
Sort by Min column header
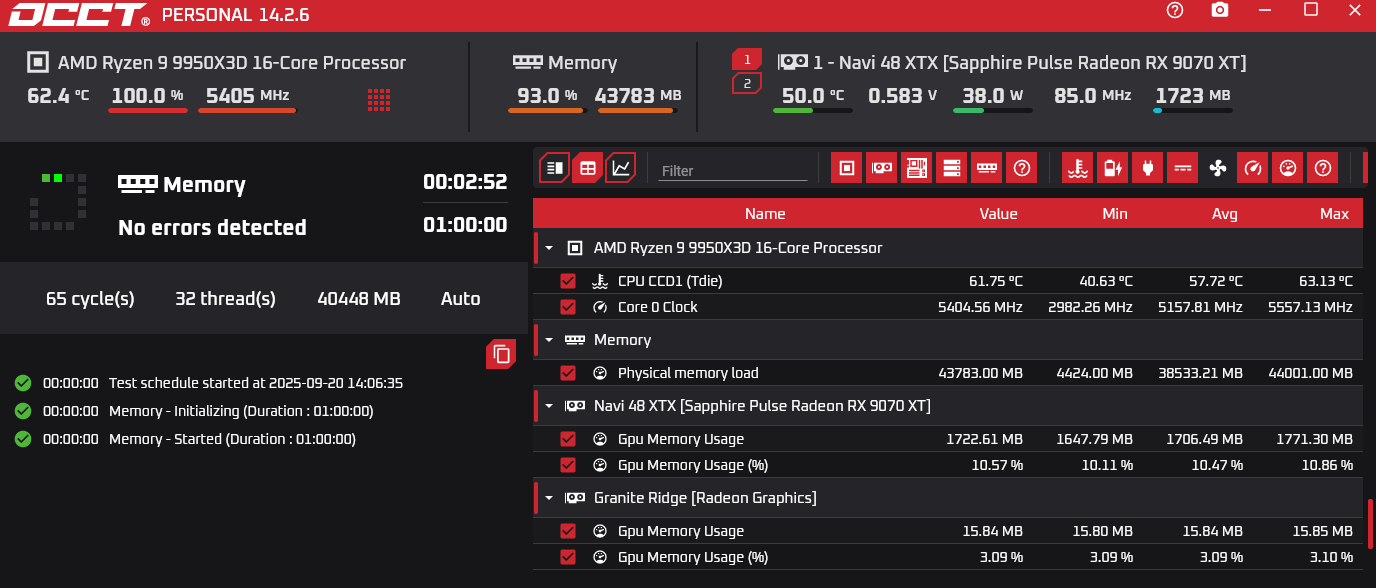(x=1114, y=213)
